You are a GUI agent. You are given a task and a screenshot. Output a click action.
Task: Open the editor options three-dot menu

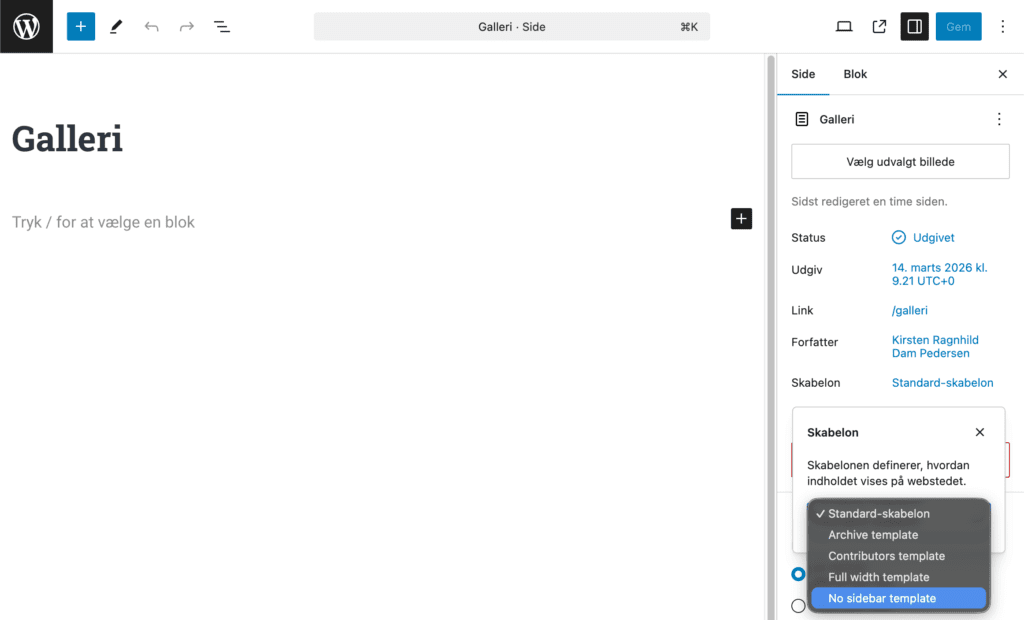point(1002,26)
